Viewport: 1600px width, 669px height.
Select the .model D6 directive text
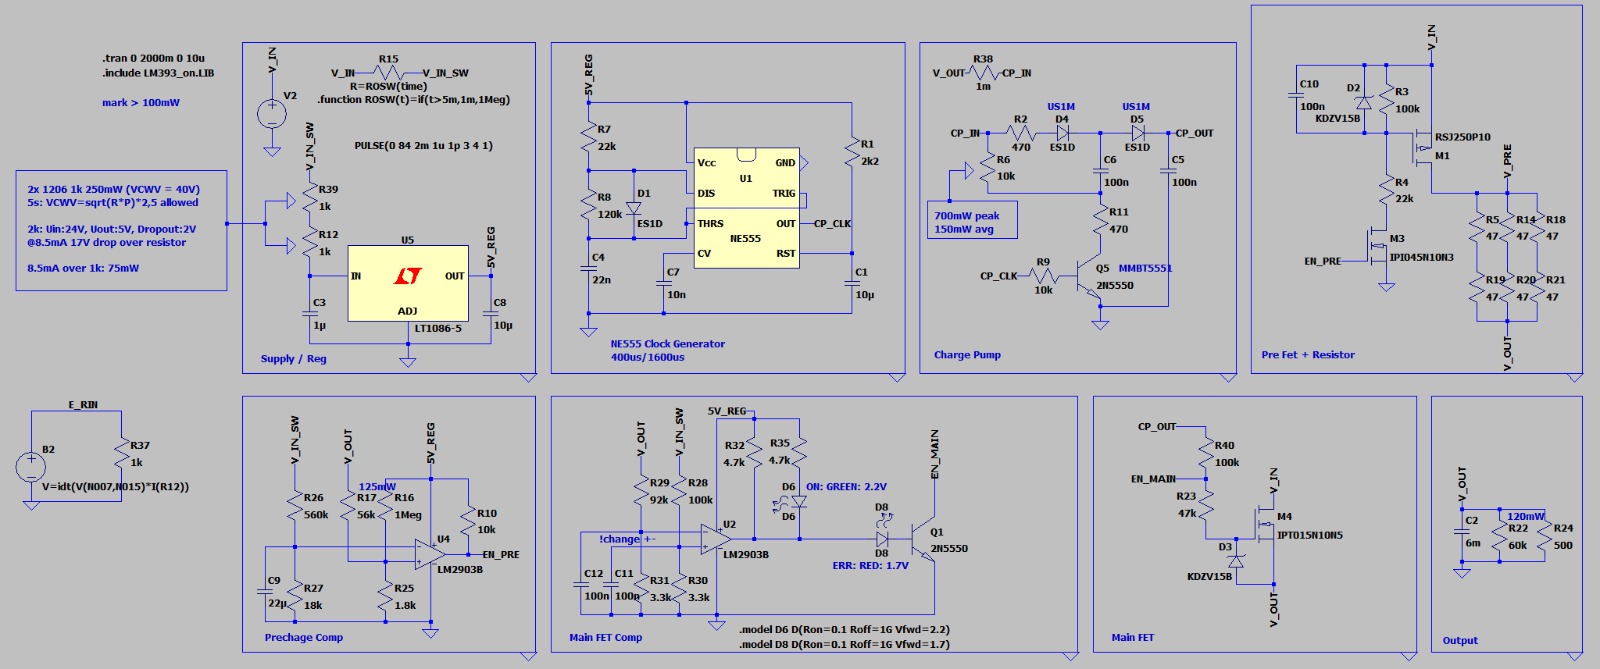point(844,630)
